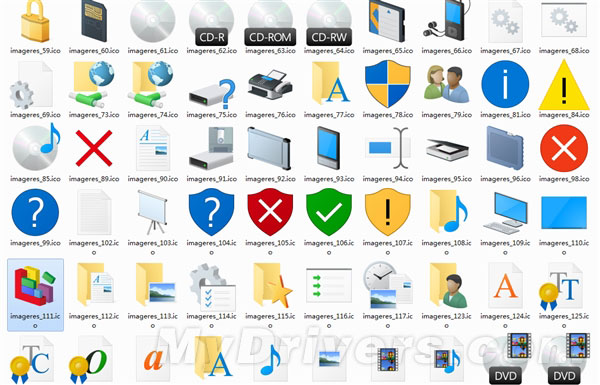600x385 pixels.
Task: Select the blue question circle imageres_99.ico
Action: tap(35, 212)
